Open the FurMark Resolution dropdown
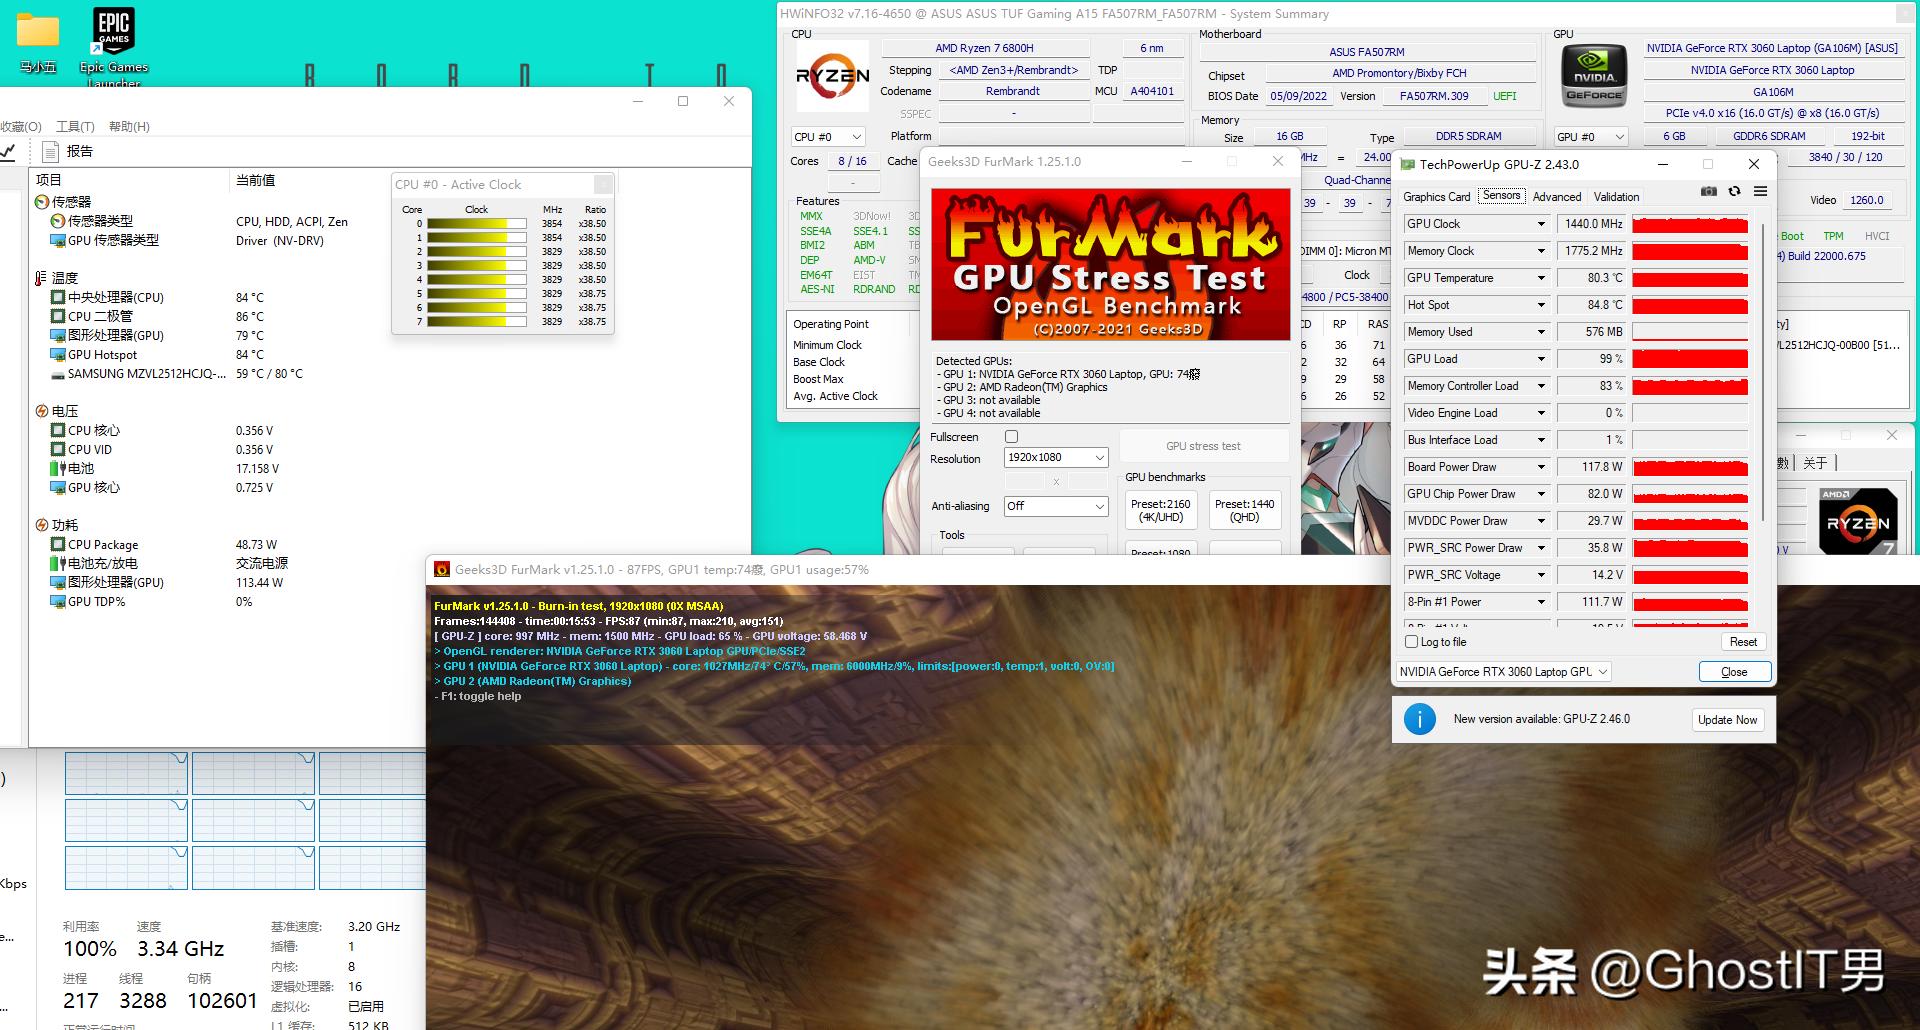This screenshot has width=1920, height=1030. tap(1056, 458)
